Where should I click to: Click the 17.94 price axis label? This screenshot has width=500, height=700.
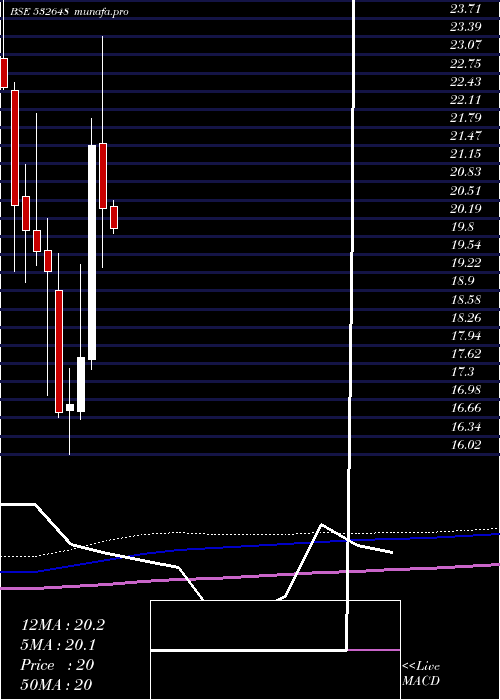point(466,336)
